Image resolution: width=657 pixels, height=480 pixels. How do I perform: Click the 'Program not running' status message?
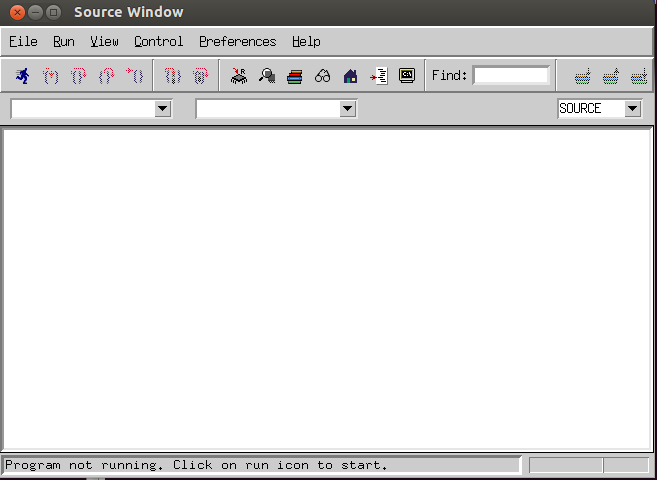click(x=196, y=465)
